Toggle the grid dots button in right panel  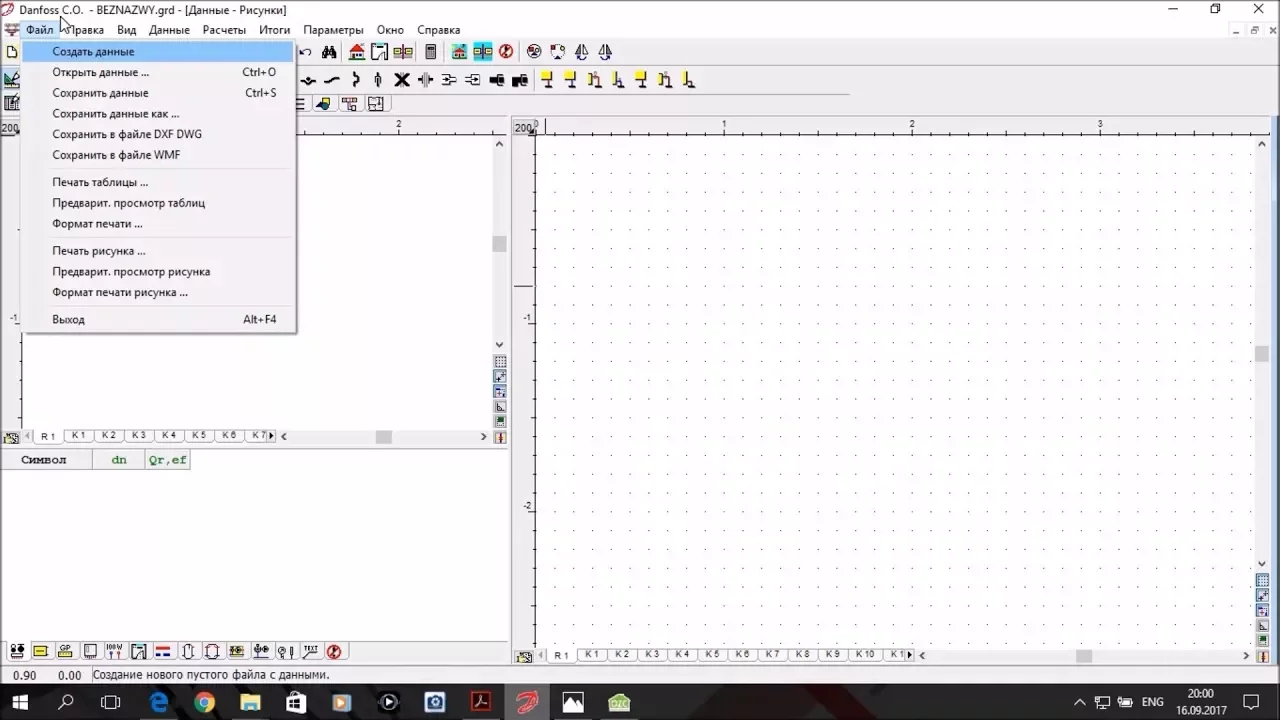click(x=1262, y=581)
